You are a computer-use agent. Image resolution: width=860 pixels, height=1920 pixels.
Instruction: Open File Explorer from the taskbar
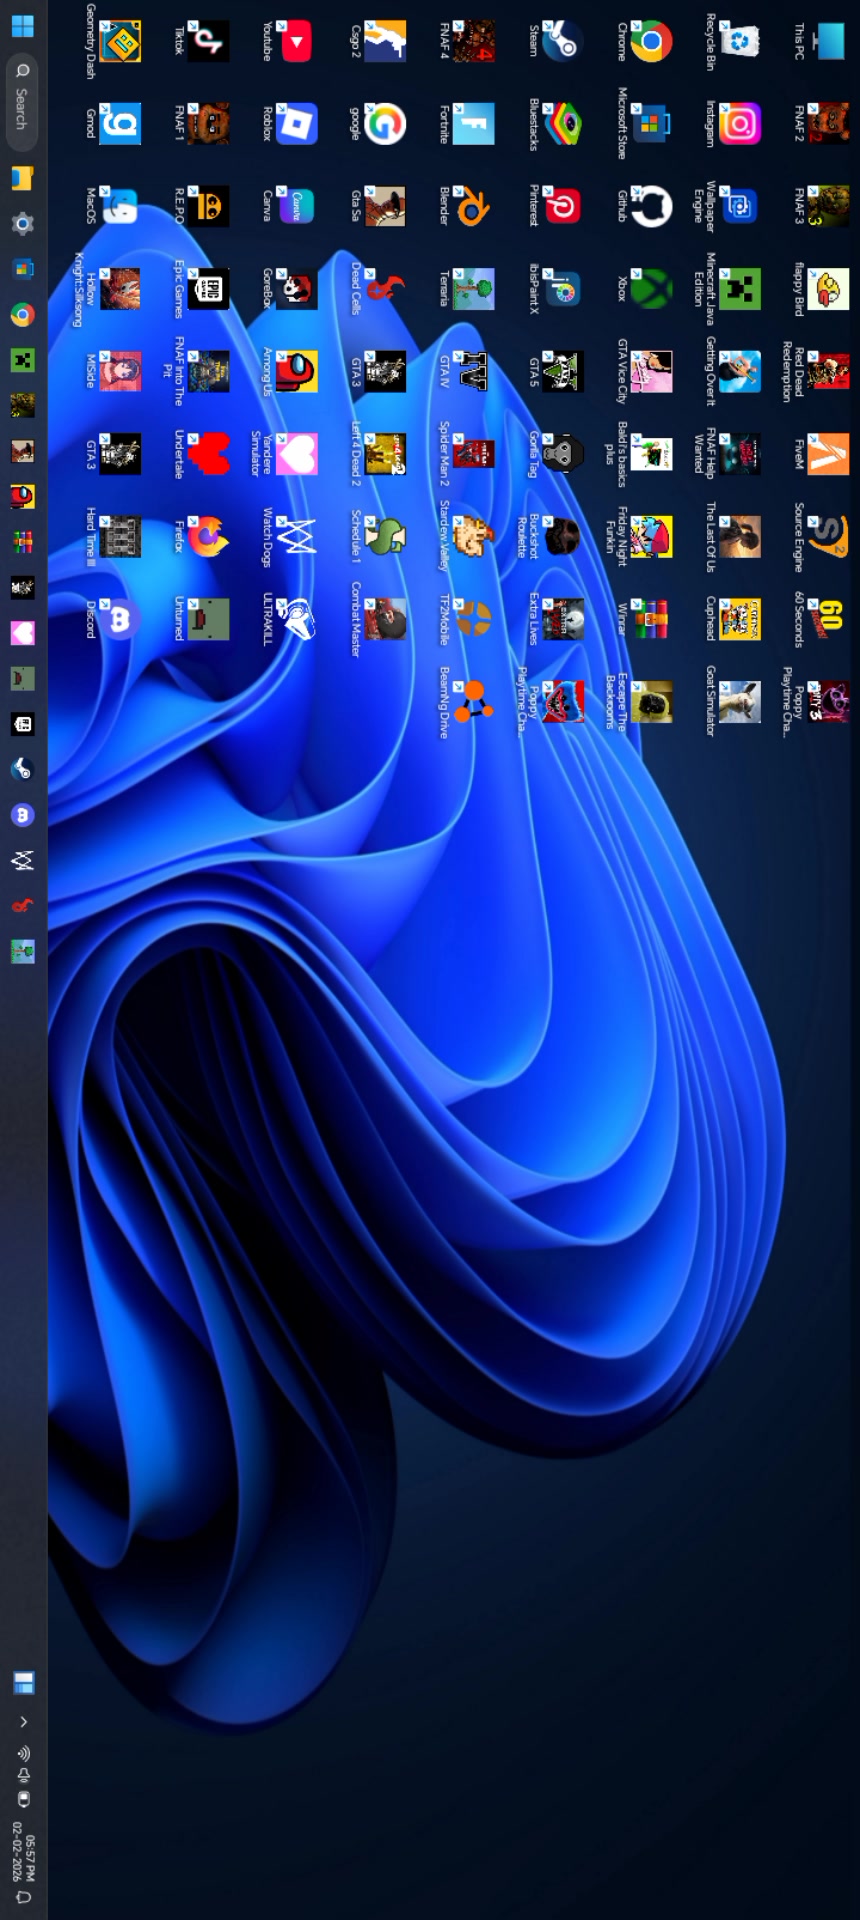(22, 178)
